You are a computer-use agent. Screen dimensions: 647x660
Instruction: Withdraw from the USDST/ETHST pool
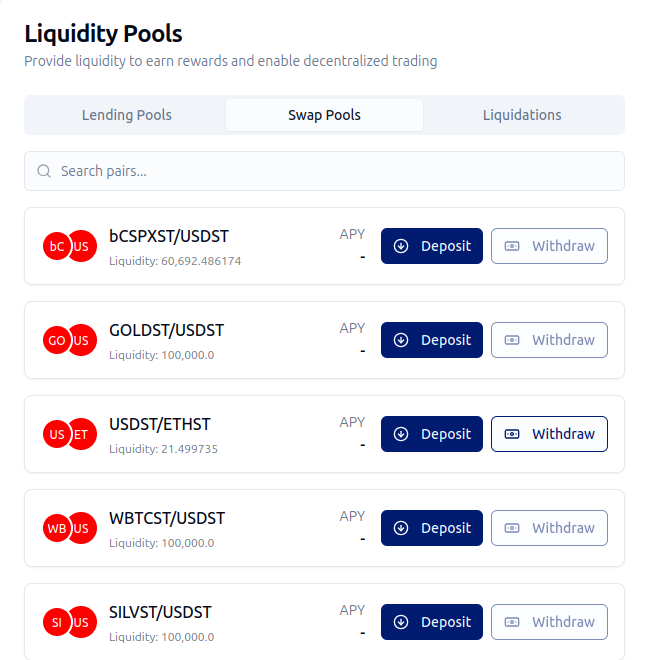tap(549, 434)
